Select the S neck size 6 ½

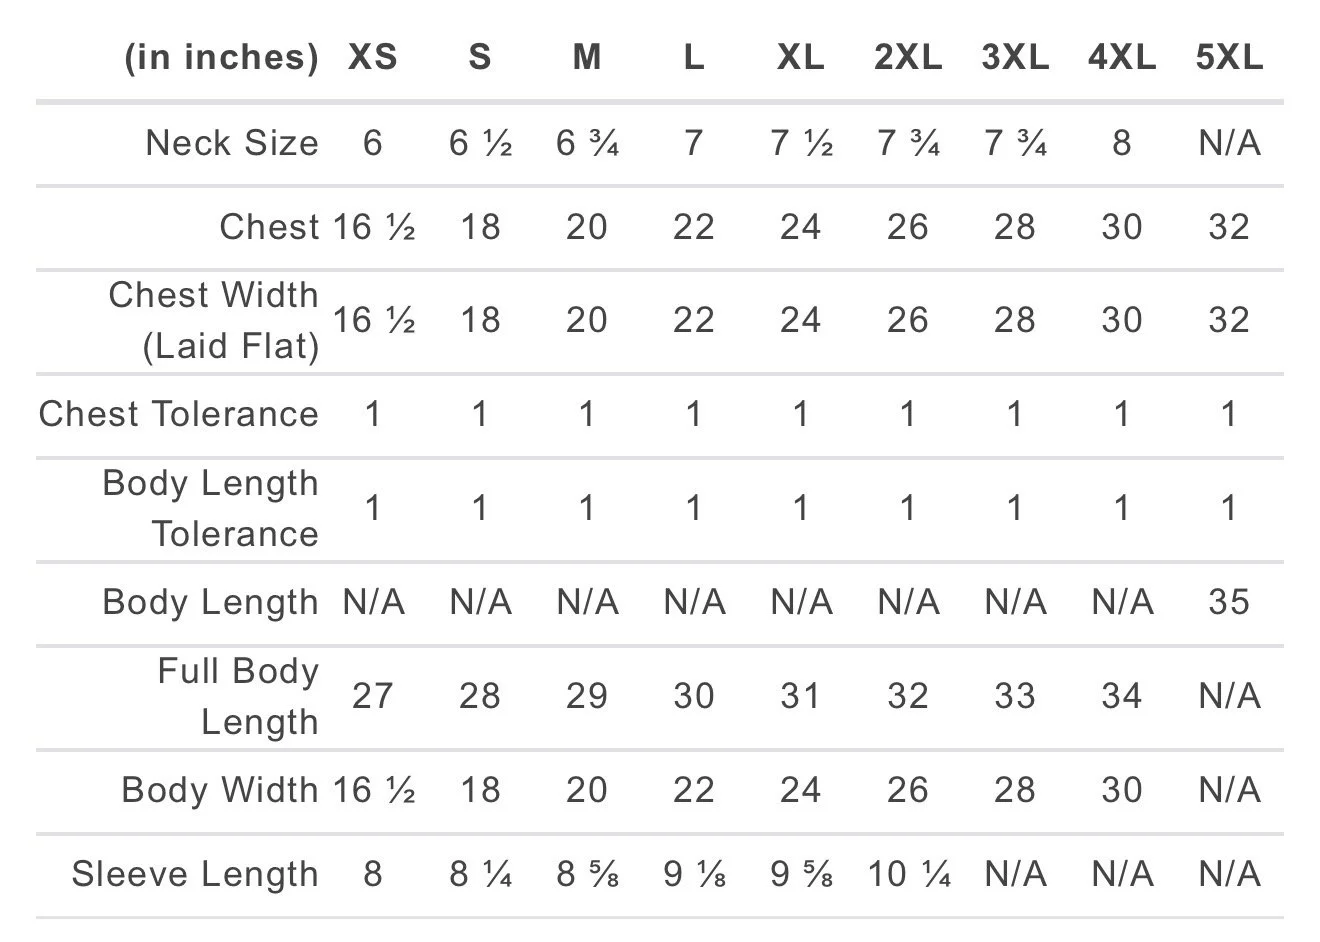[x=480, y=143]
